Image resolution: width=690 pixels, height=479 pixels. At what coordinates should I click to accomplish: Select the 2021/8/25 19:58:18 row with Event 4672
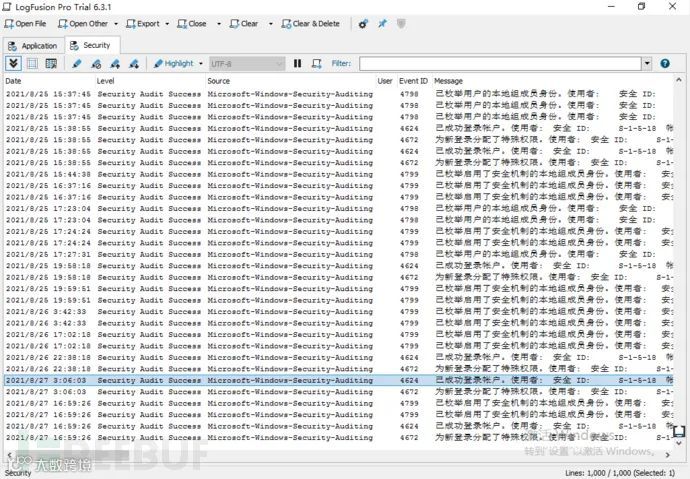[338, 277]
